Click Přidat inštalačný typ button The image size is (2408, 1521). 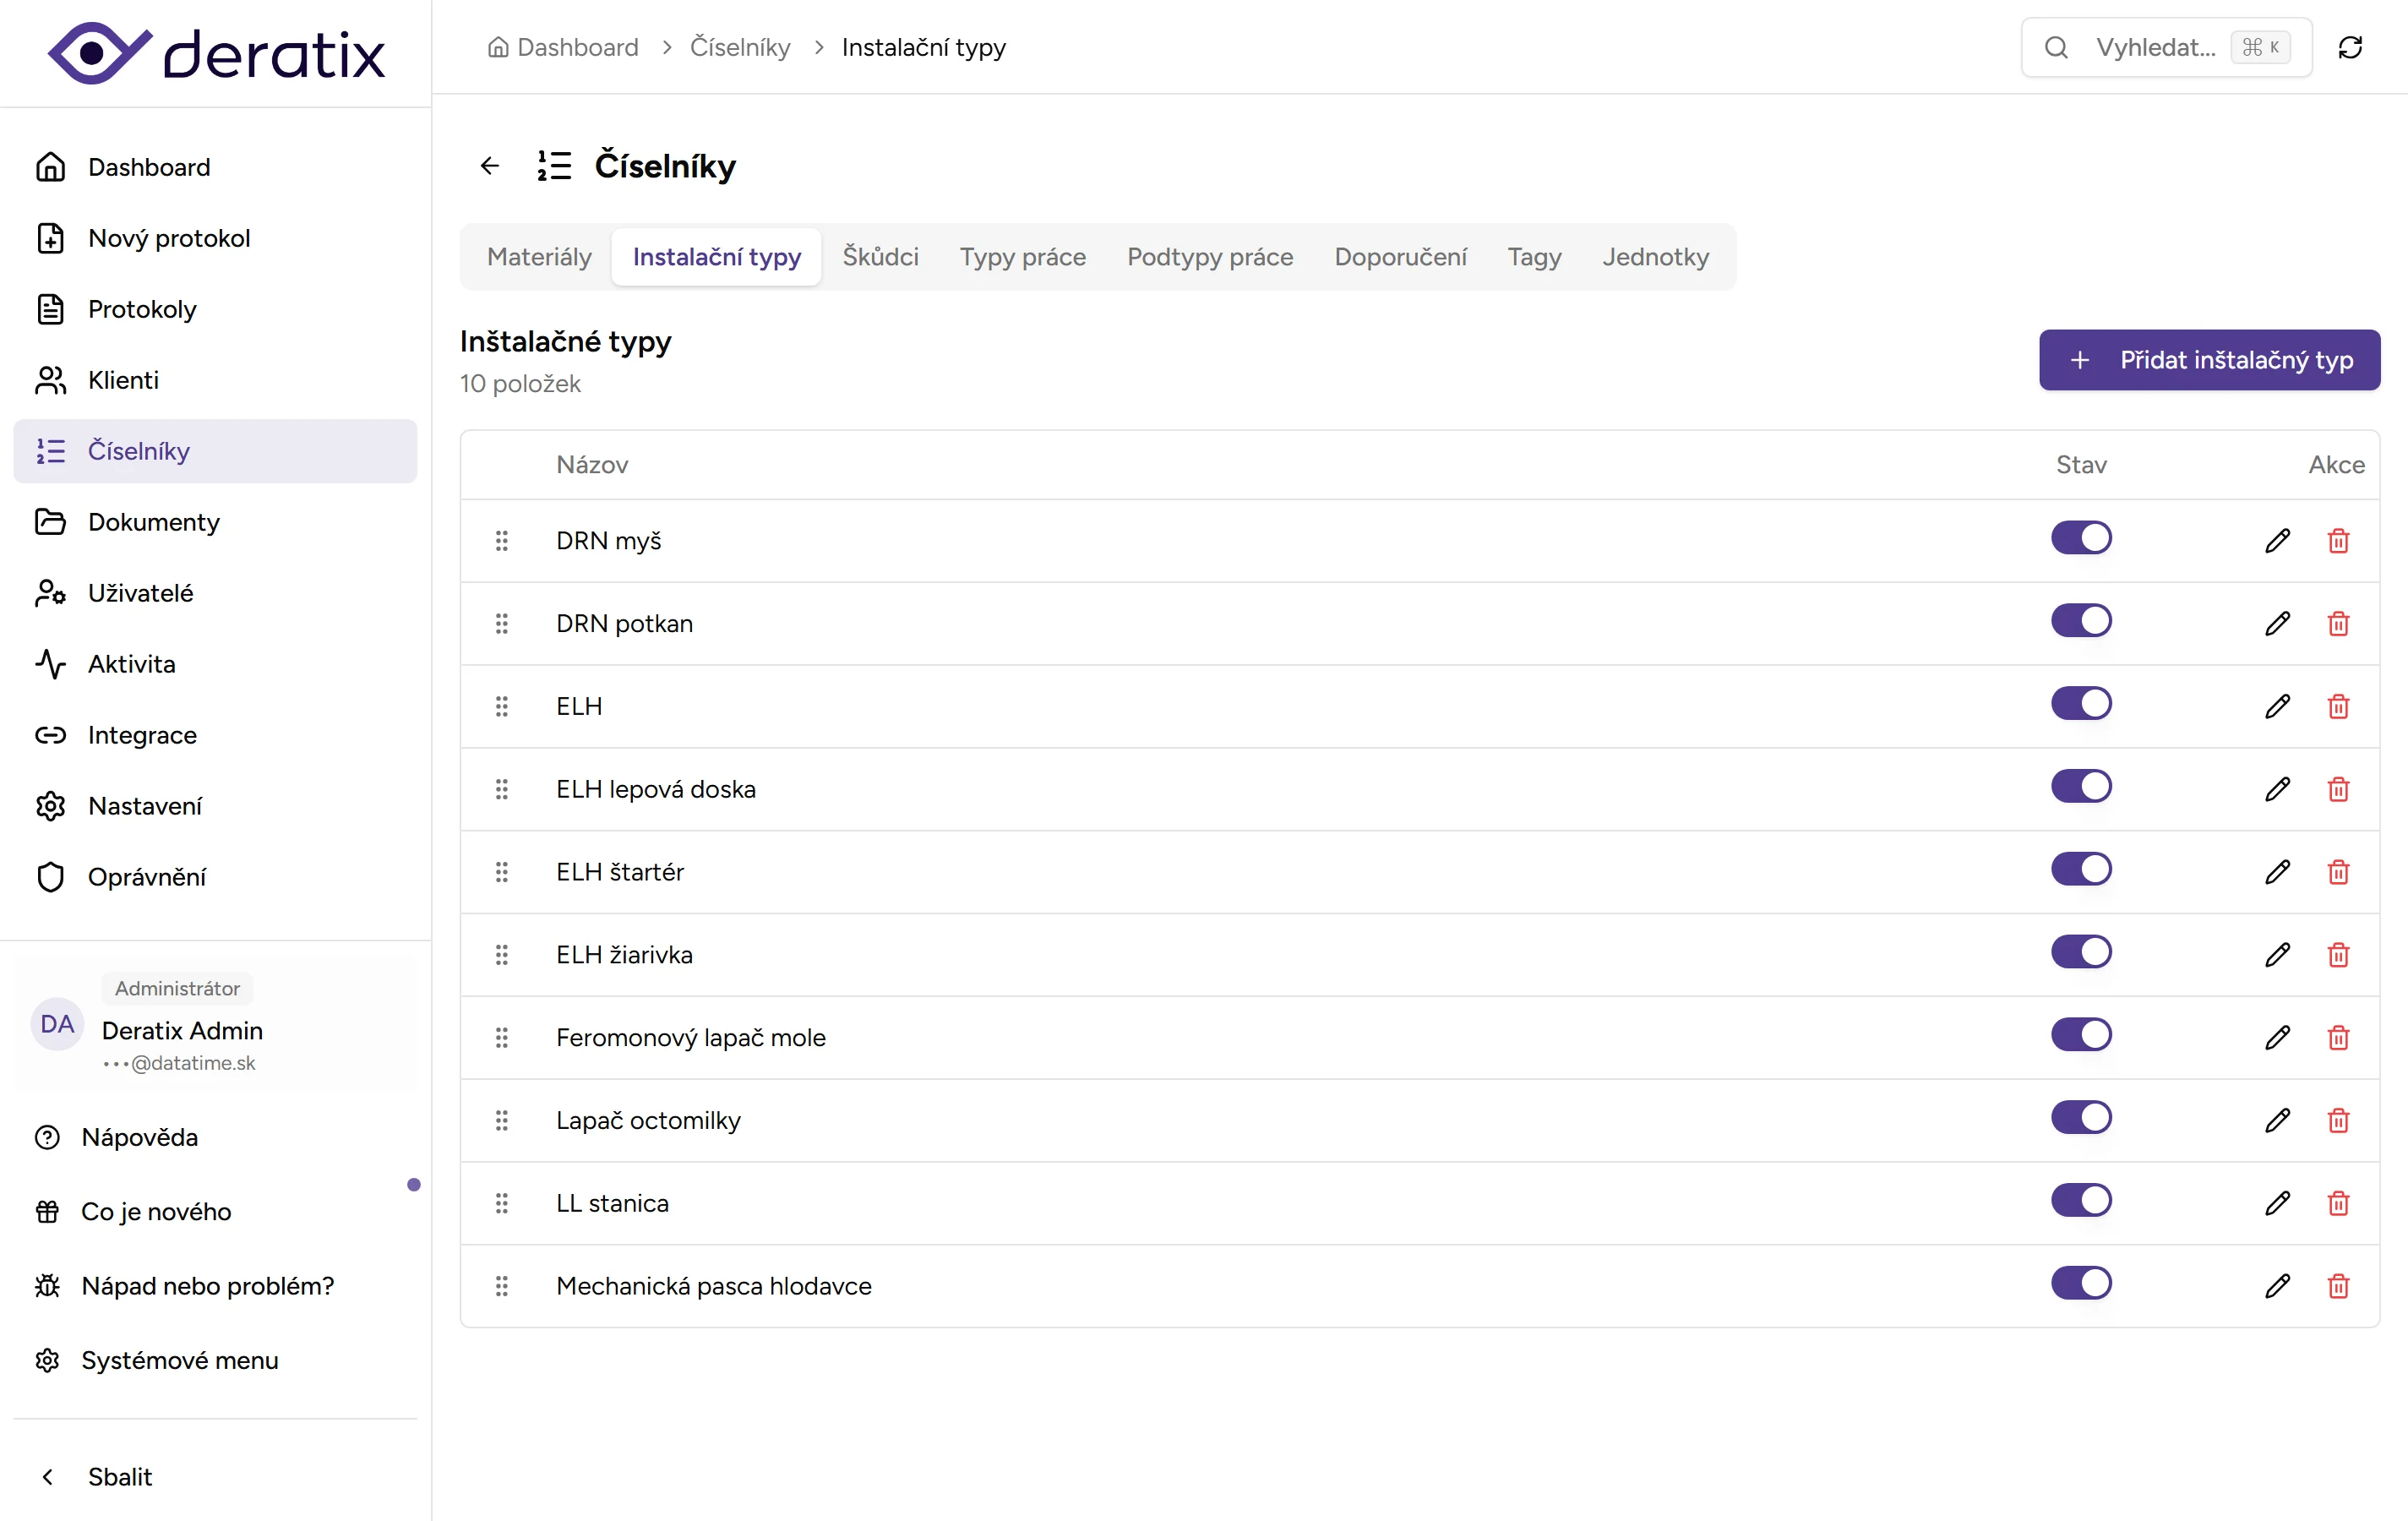pos(2209,360)
